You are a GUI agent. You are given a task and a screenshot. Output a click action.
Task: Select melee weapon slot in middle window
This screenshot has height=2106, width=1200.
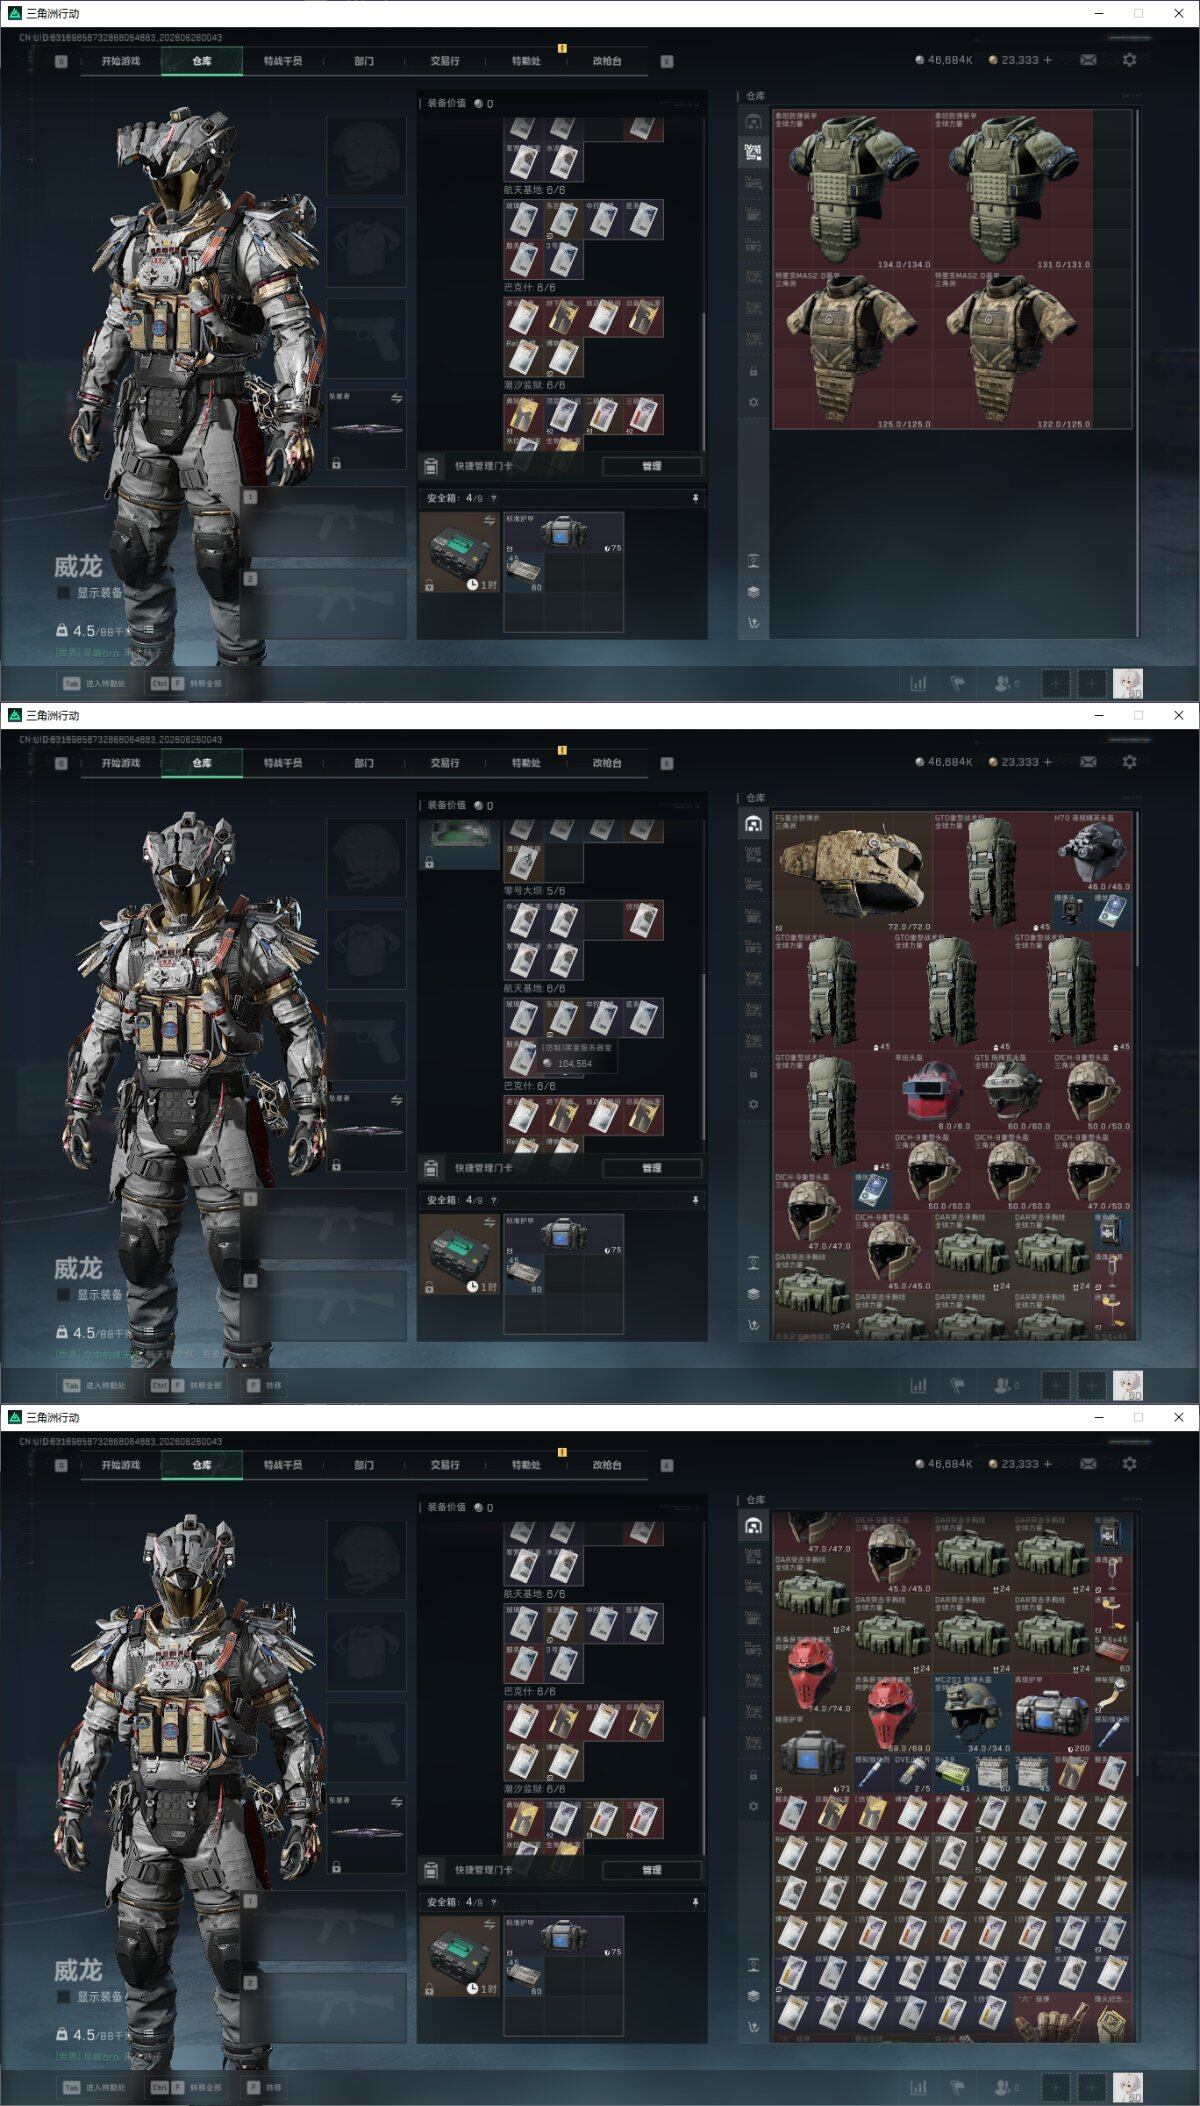coord(367,1133)
